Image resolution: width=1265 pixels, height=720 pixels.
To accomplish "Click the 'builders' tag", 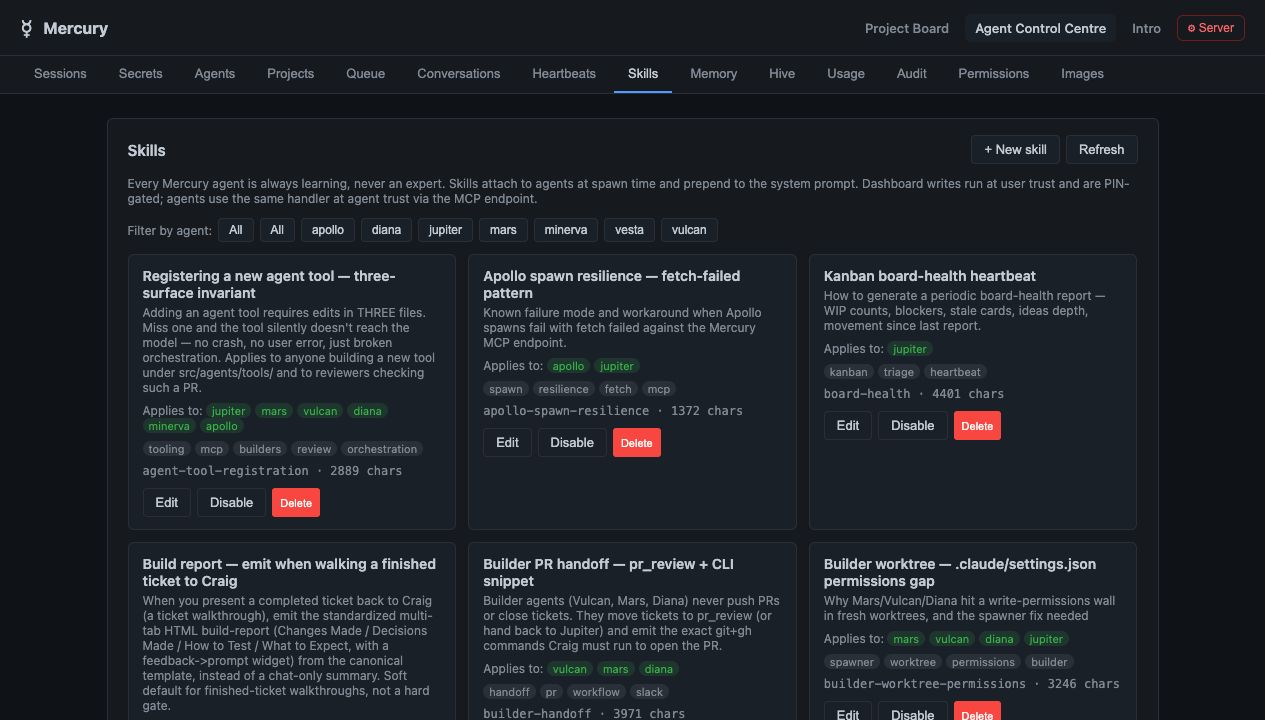I will click(x=260, y=450).
